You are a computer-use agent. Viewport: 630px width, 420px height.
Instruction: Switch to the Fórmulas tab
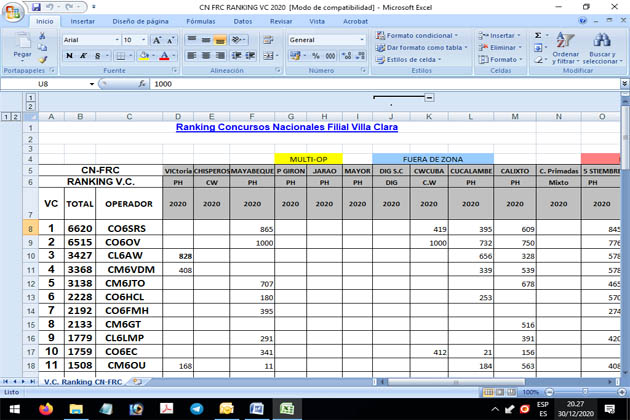pyautogui.click(x=200, y=21)
